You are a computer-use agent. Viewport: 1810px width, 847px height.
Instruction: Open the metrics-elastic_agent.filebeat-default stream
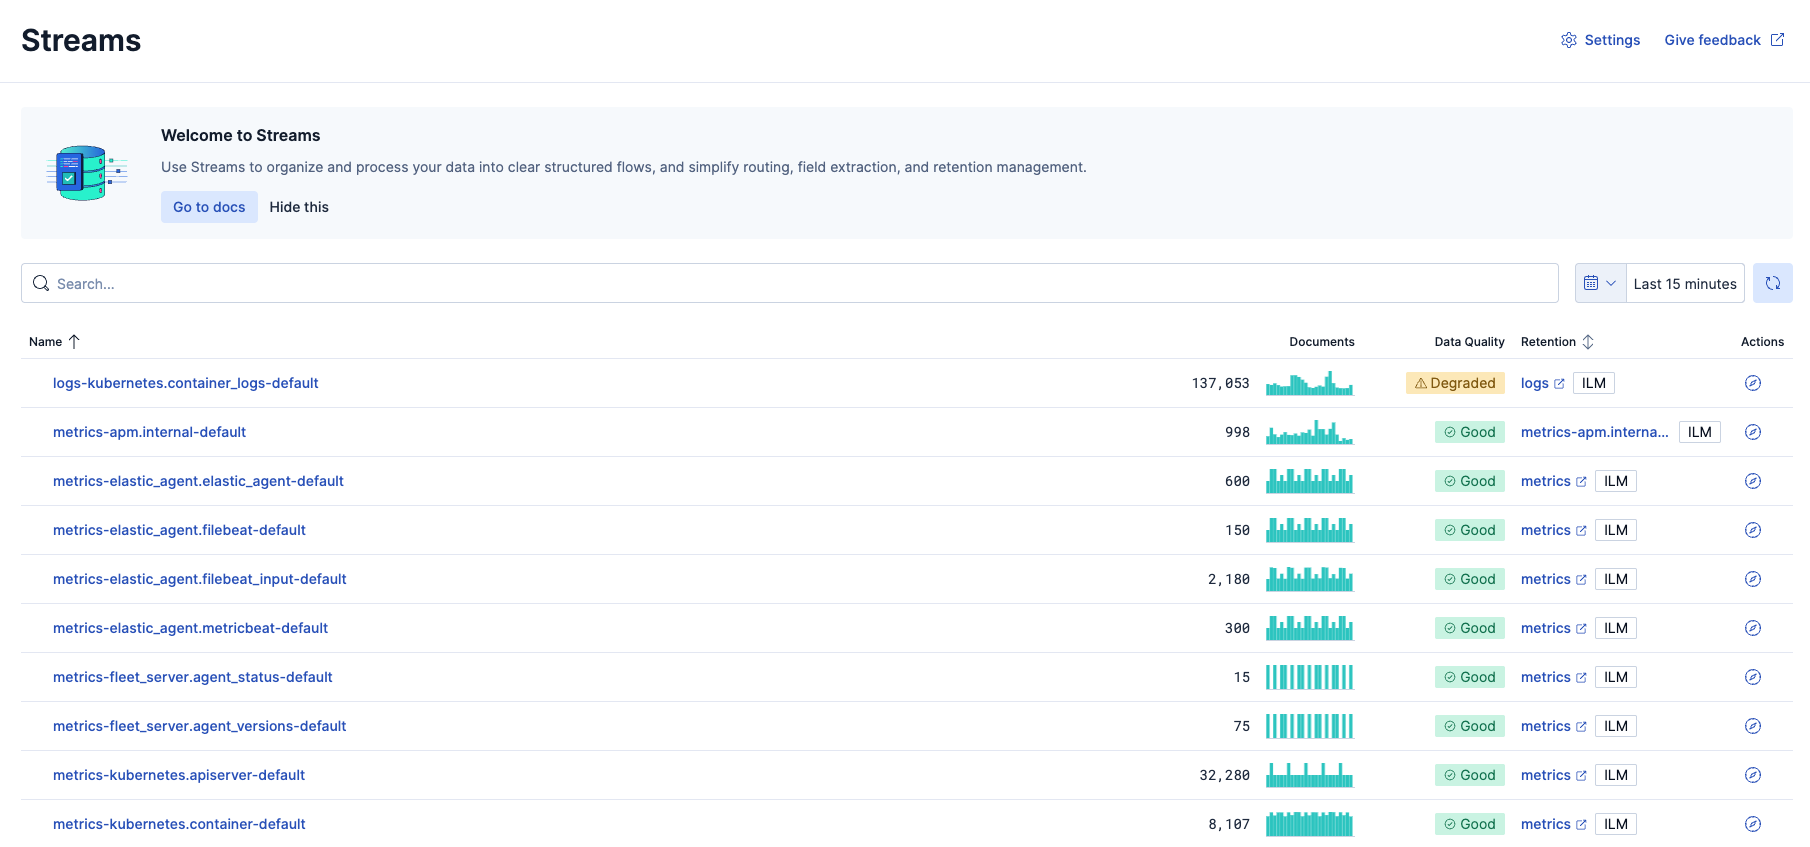pos(179,530)
